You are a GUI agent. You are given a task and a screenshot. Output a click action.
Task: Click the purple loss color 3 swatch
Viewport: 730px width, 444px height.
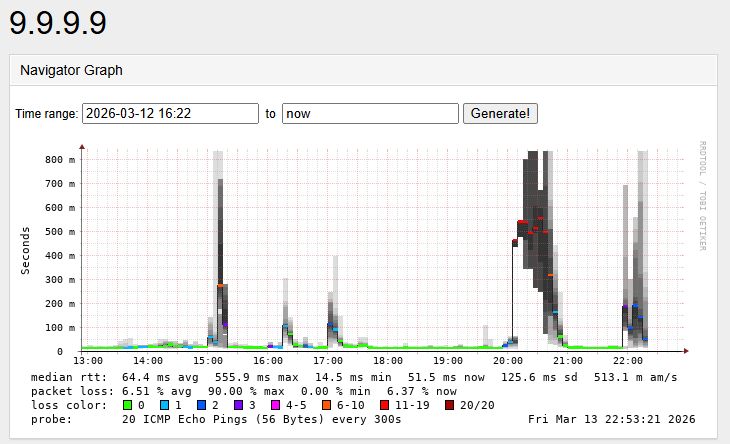click(x=238, y=405)
